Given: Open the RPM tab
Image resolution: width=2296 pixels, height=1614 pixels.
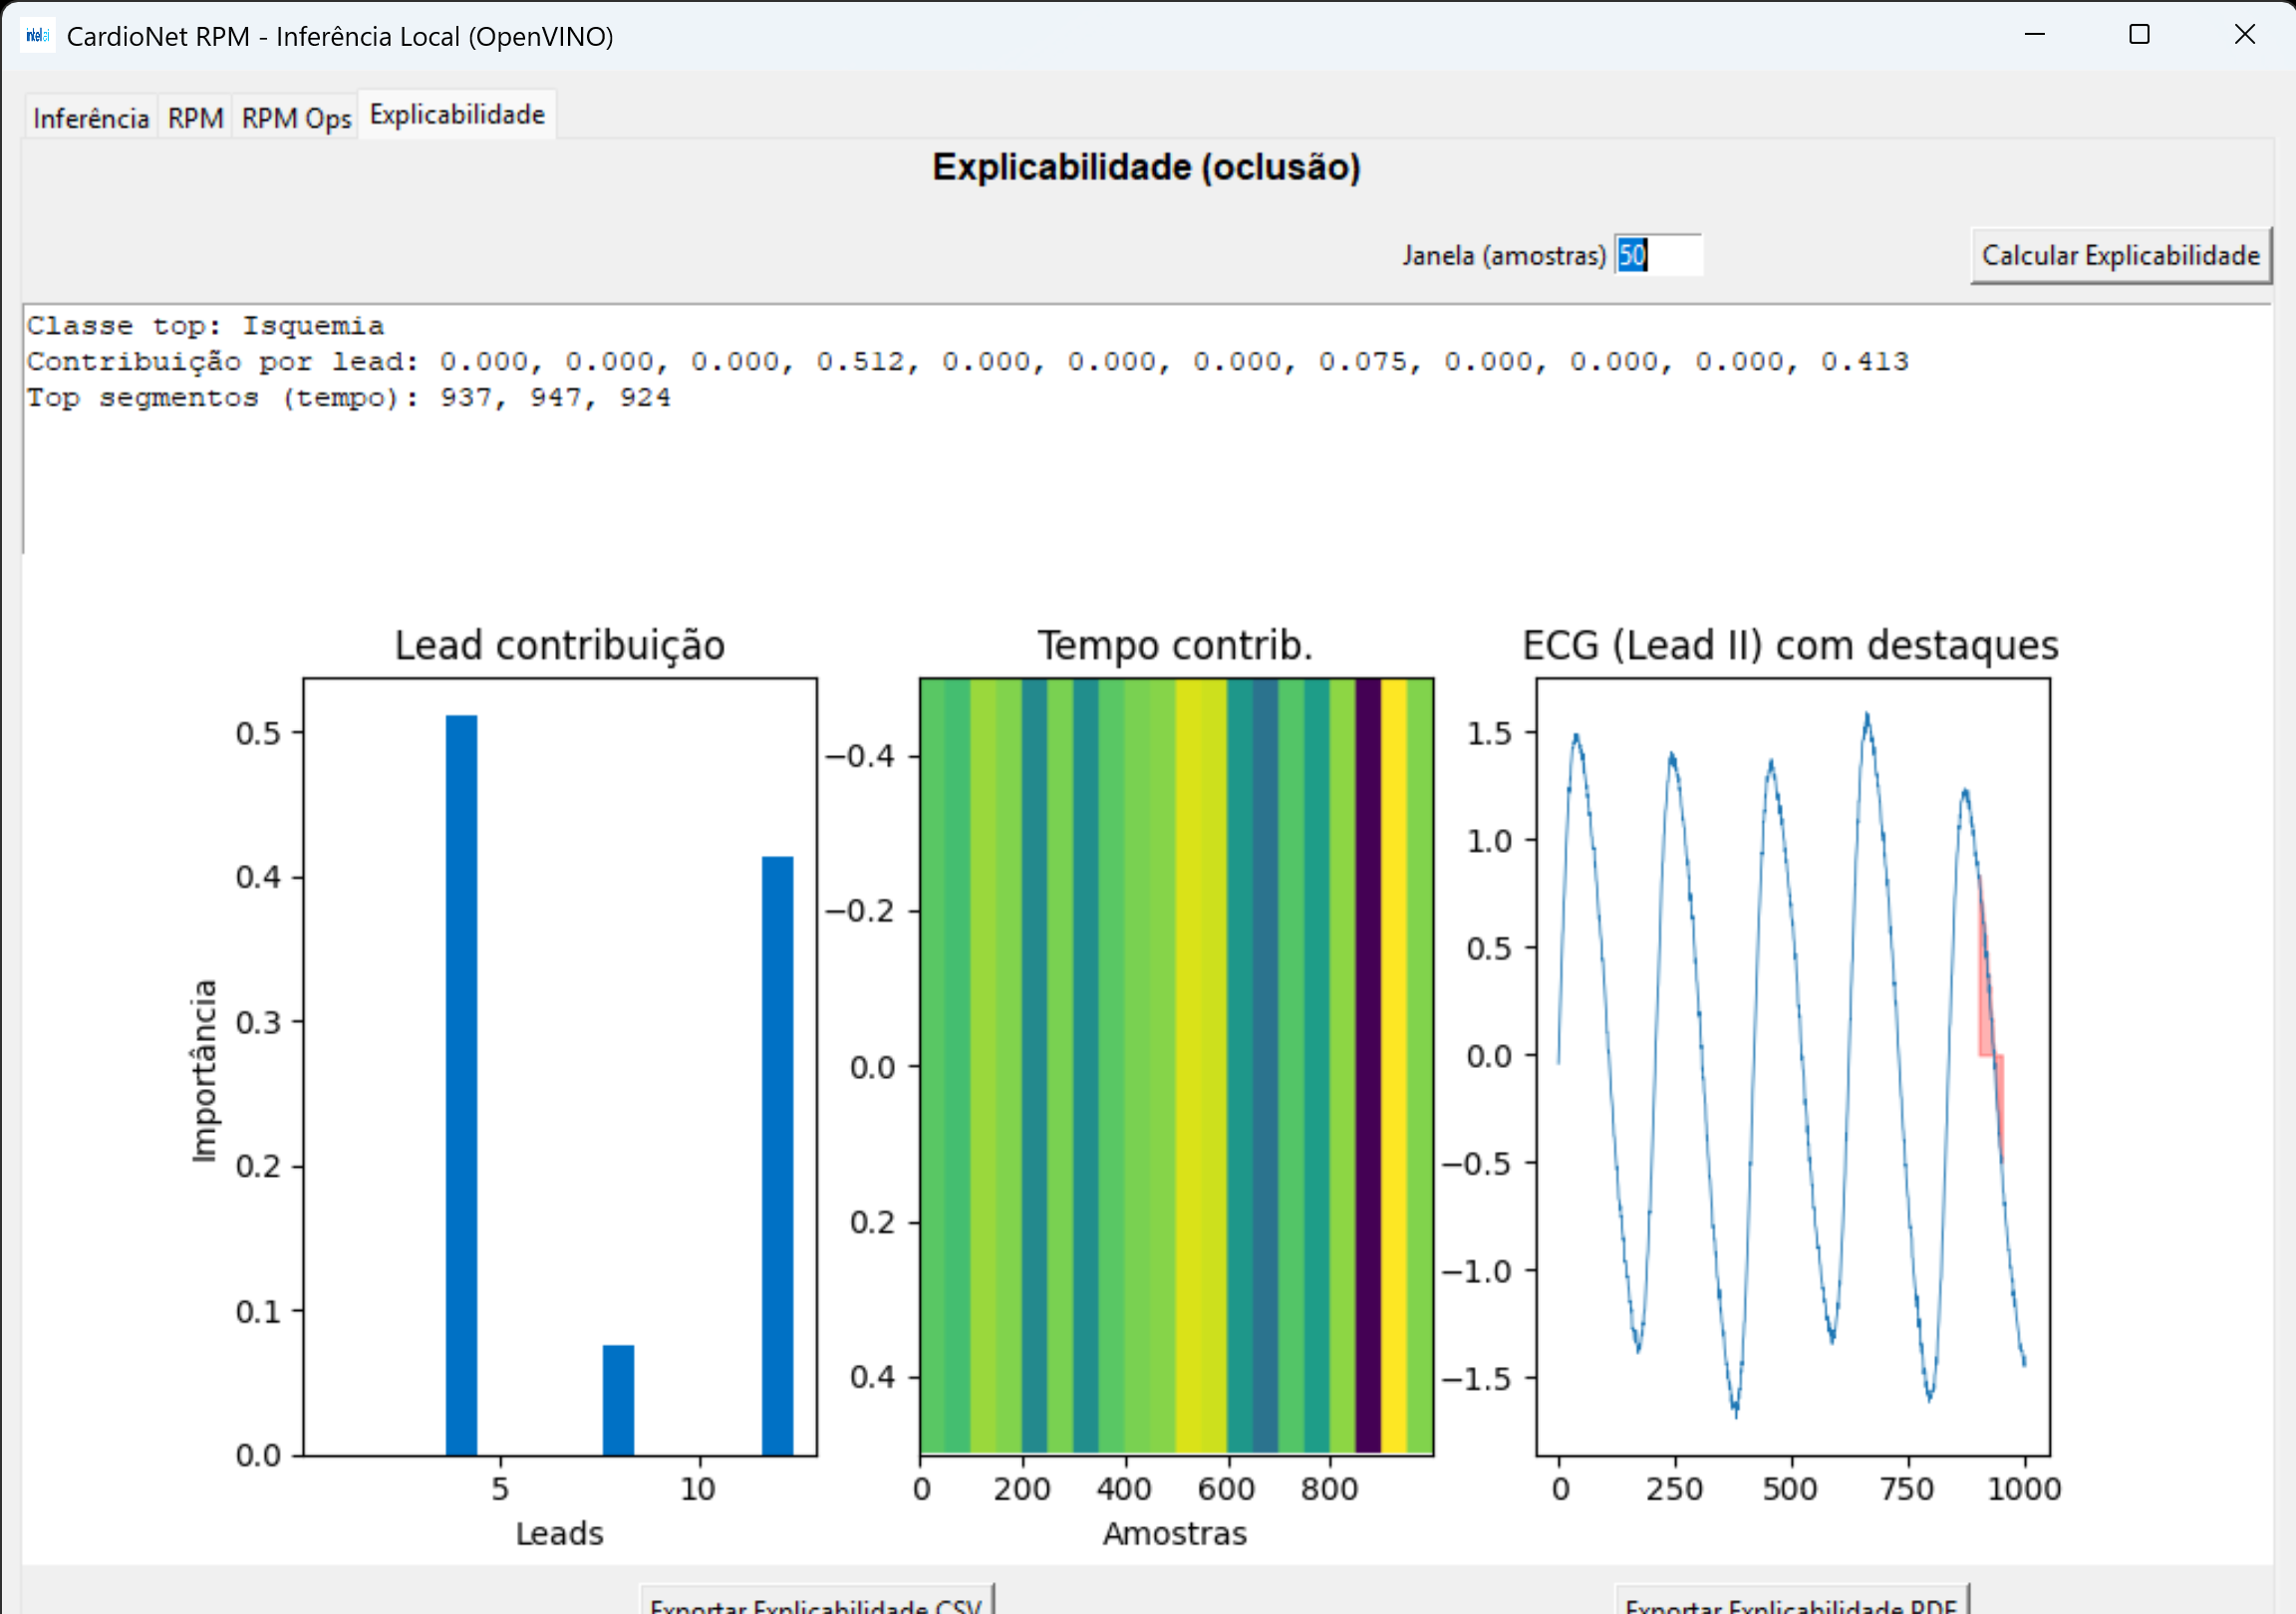Looking at the screenshot, I should (195, 118).
